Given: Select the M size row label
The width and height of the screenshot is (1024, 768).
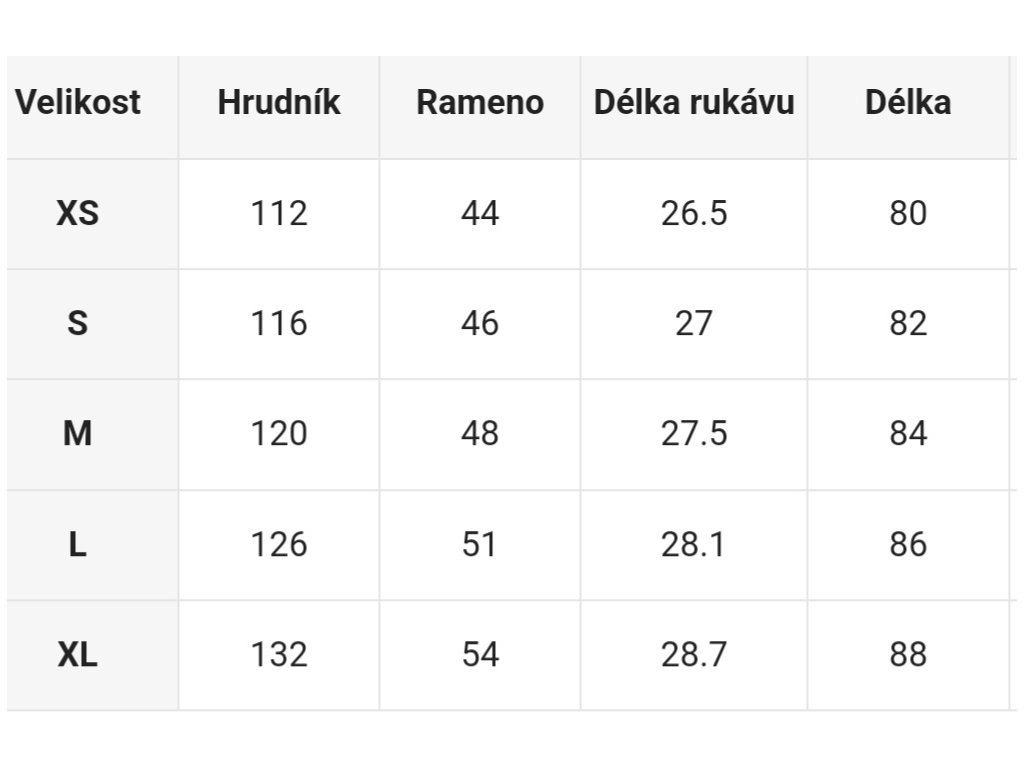Looking at the screenshot, I should pyautogui.click(x=78, y=434).
